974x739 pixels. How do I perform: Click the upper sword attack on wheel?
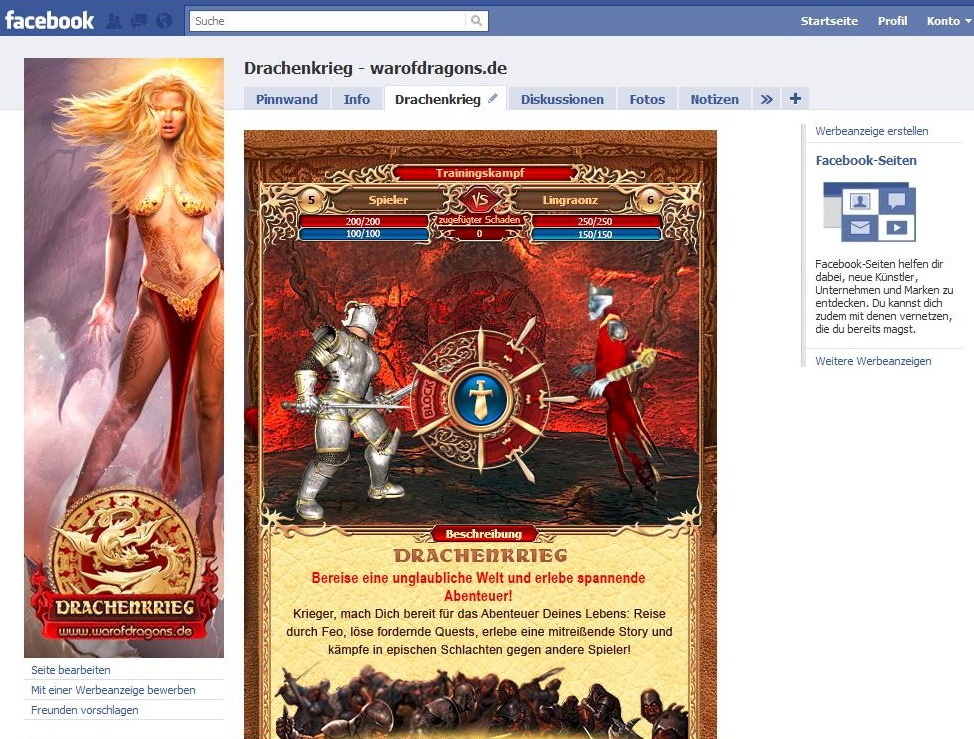pos(521,340)
